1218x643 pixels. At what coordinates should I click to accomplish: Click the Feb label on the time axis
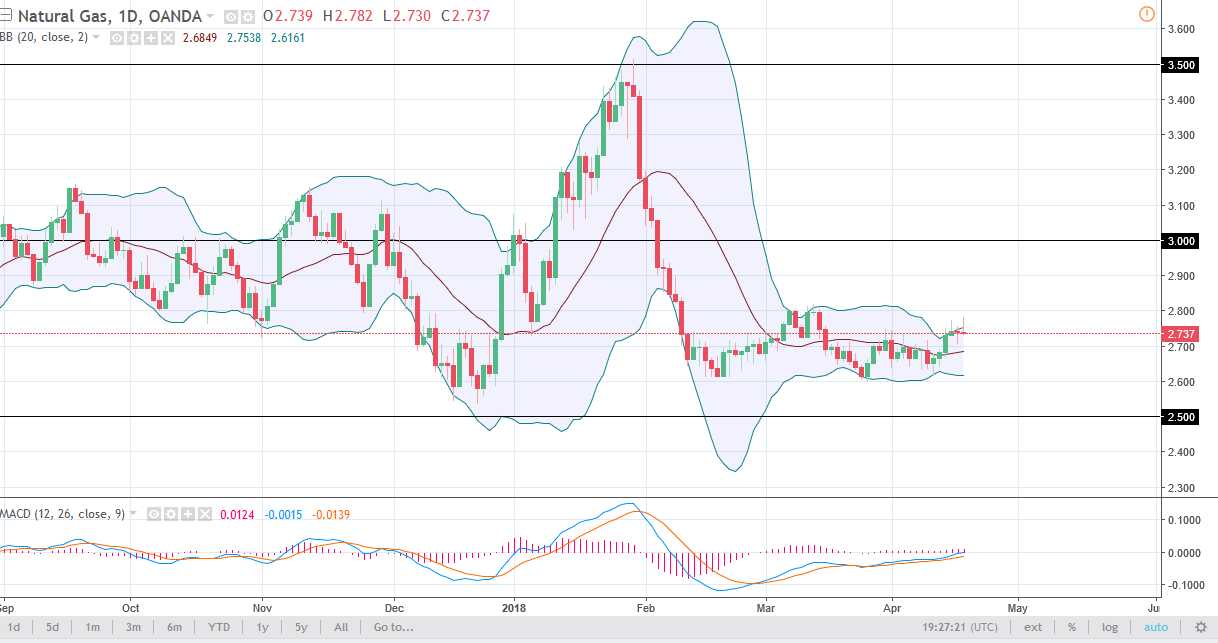coord(646,606)
